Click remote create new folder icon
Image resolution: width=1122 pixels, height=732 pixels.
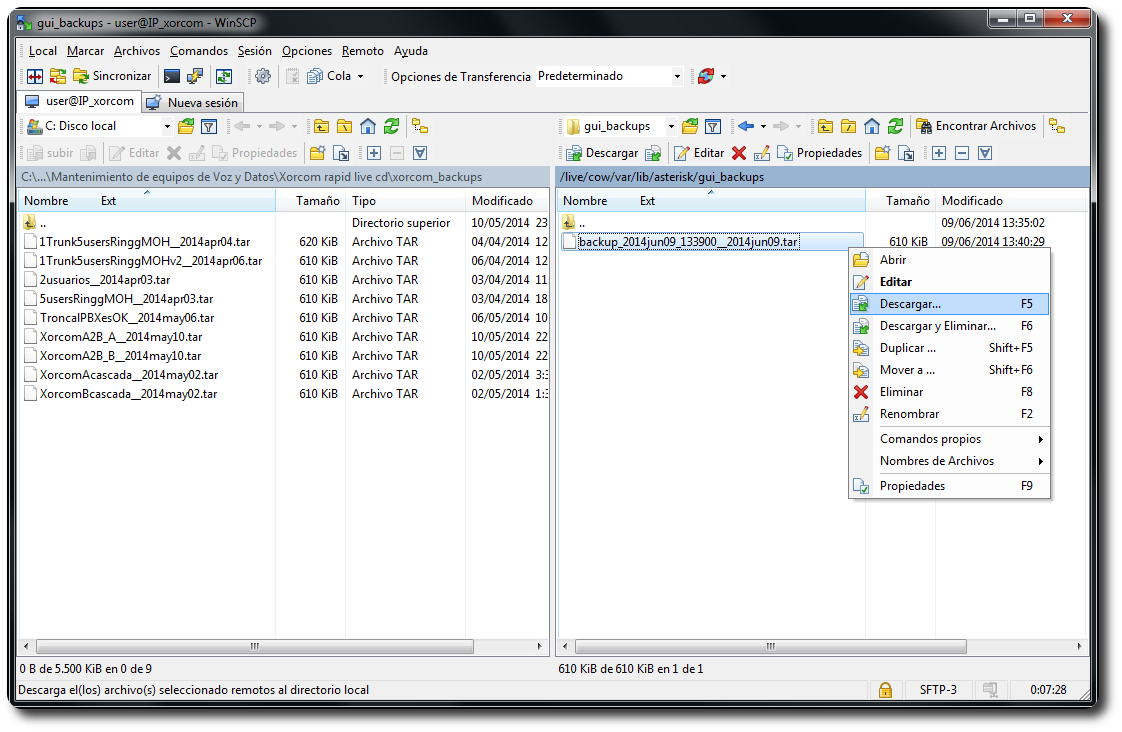pos(882,153)
